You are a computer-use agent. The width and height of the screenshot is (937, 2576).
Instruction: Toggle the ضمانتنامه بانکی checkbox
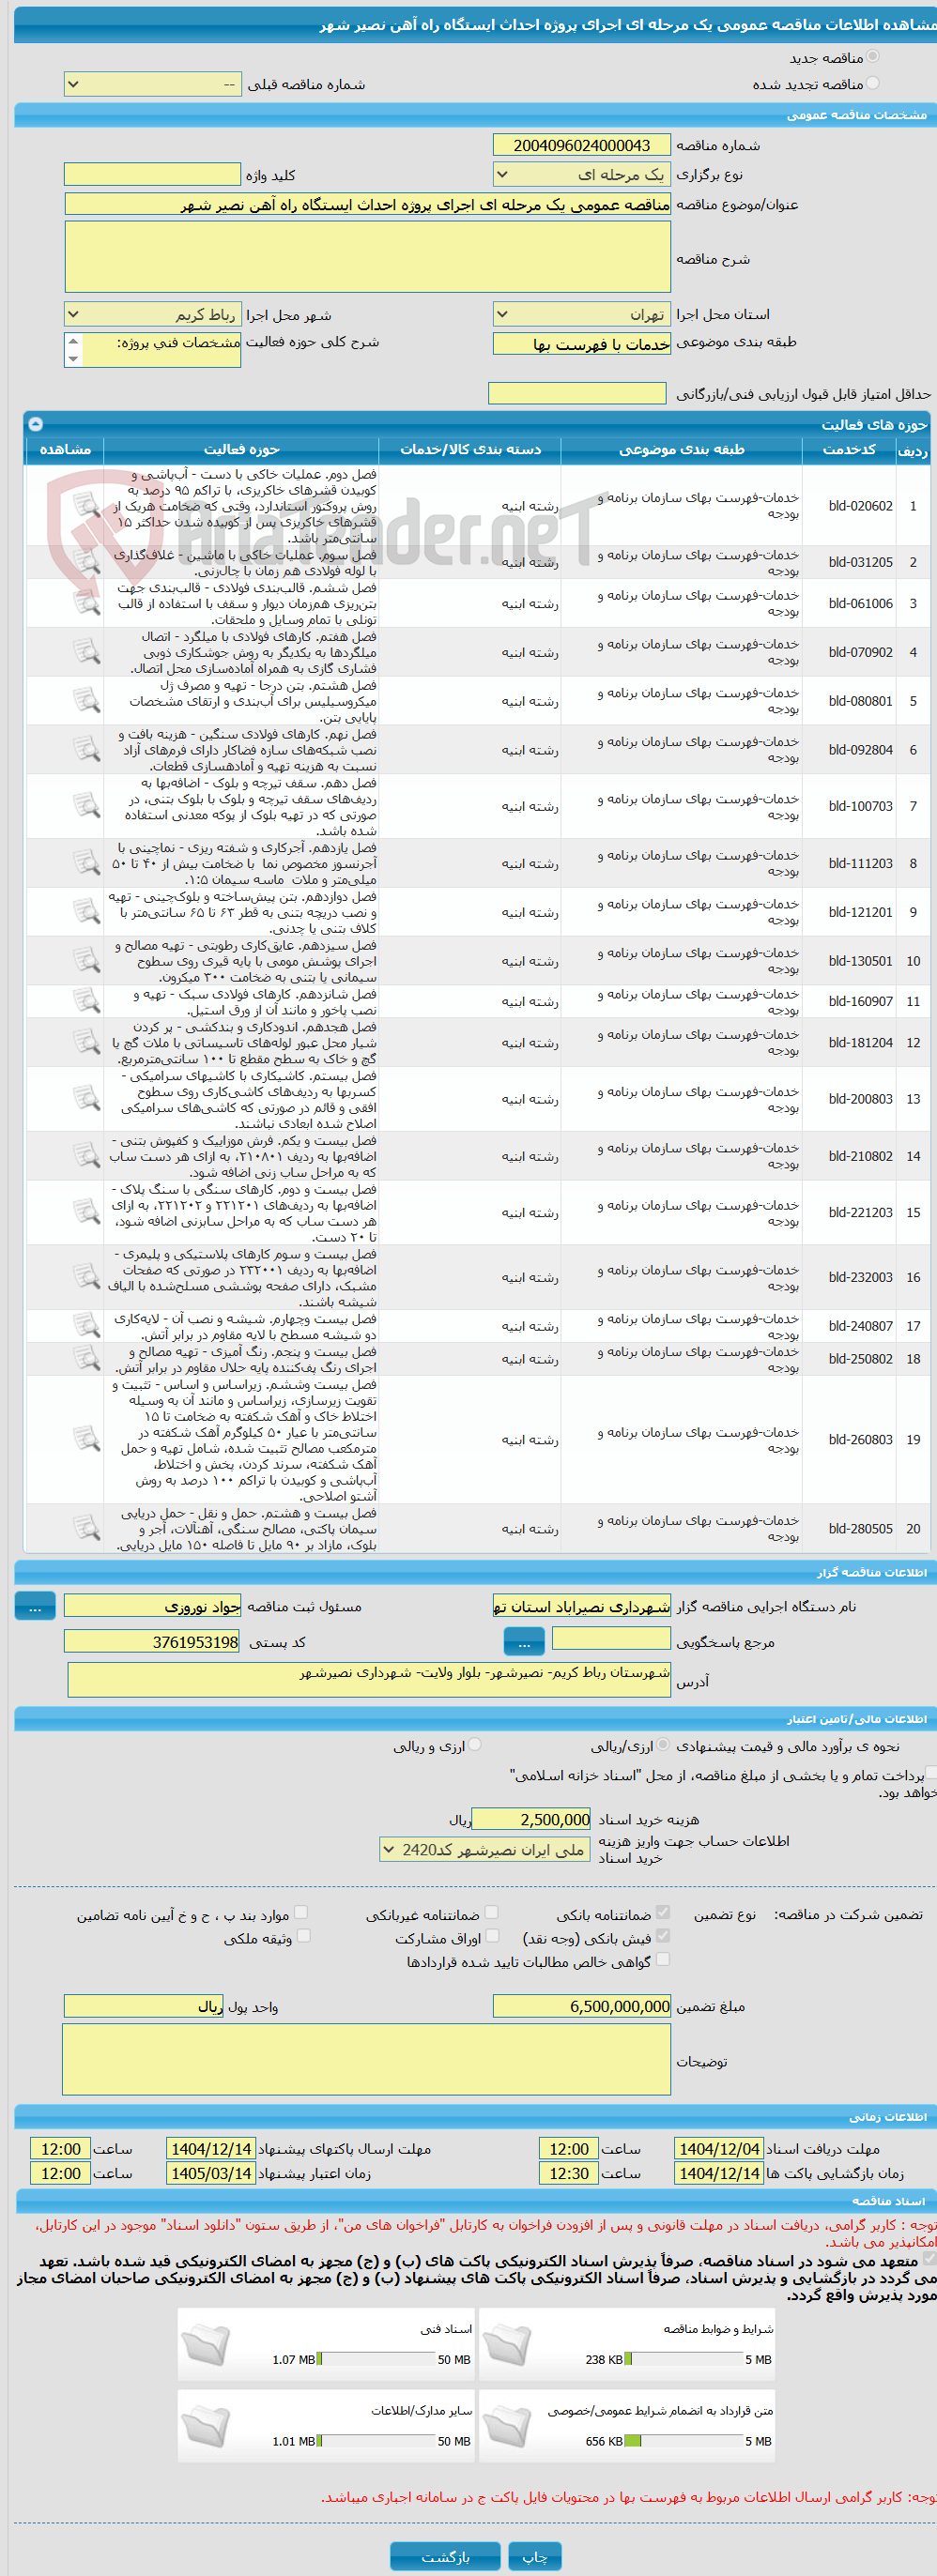(662, 1913)
